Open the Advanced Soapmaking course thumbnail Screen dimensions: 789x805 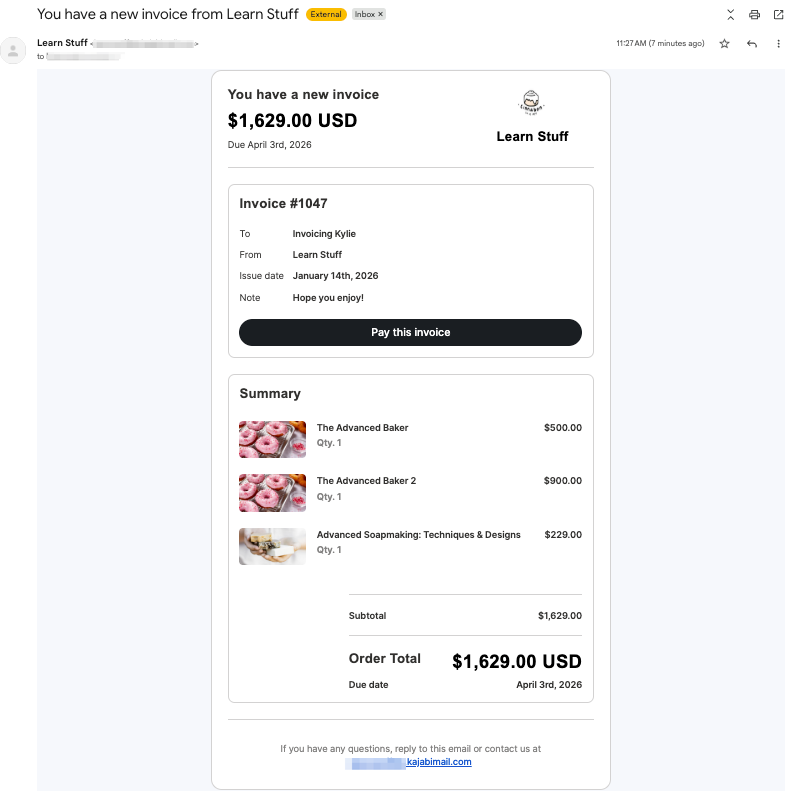(272, 546)
